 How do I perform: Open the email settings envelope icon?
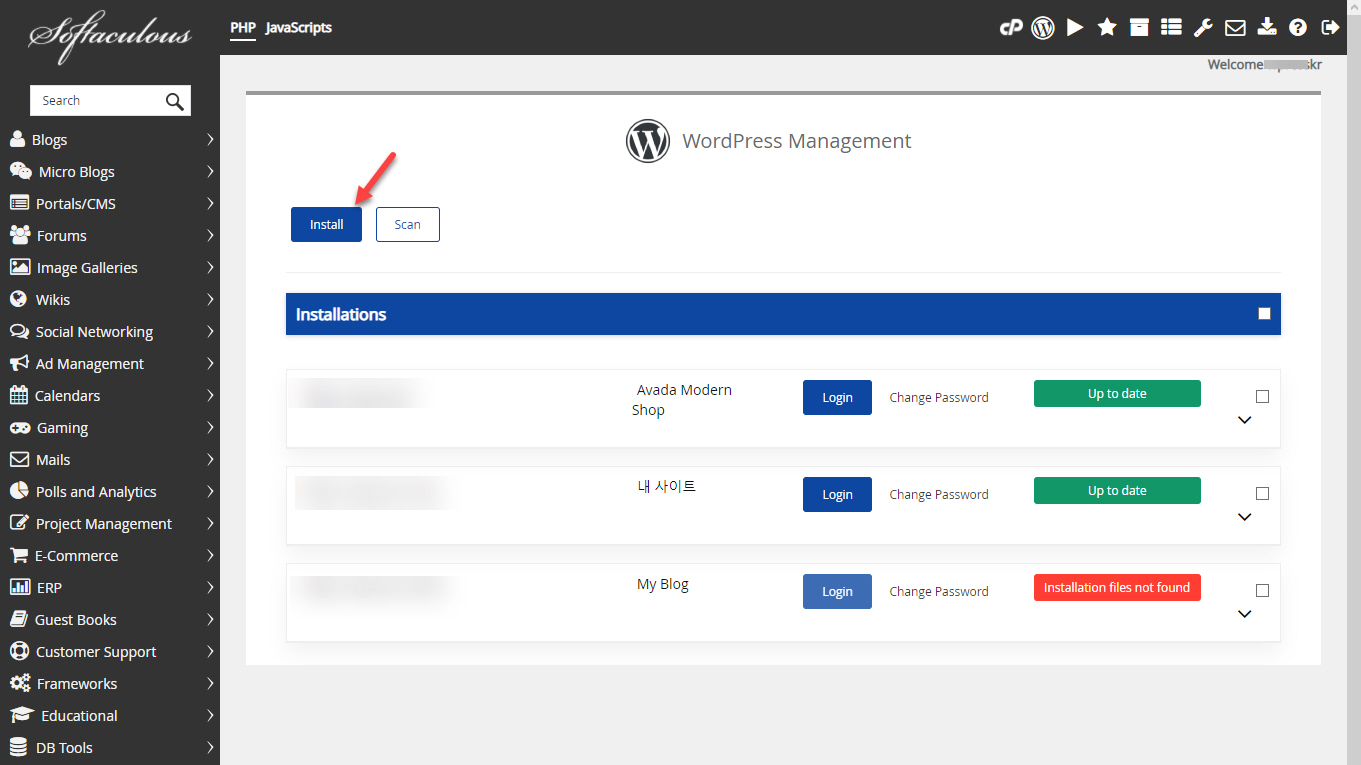pos(1235,28)
